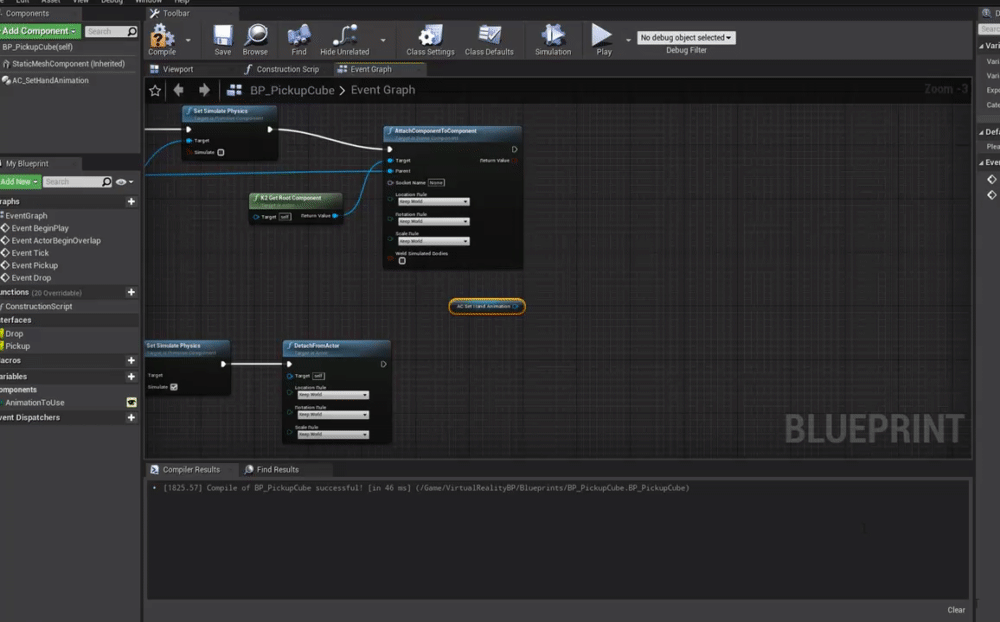Toggle Simulate checkbox on upper Set Simulate Physics node
The width and height of the screenshot is (1000, 622).
[221, 152]
